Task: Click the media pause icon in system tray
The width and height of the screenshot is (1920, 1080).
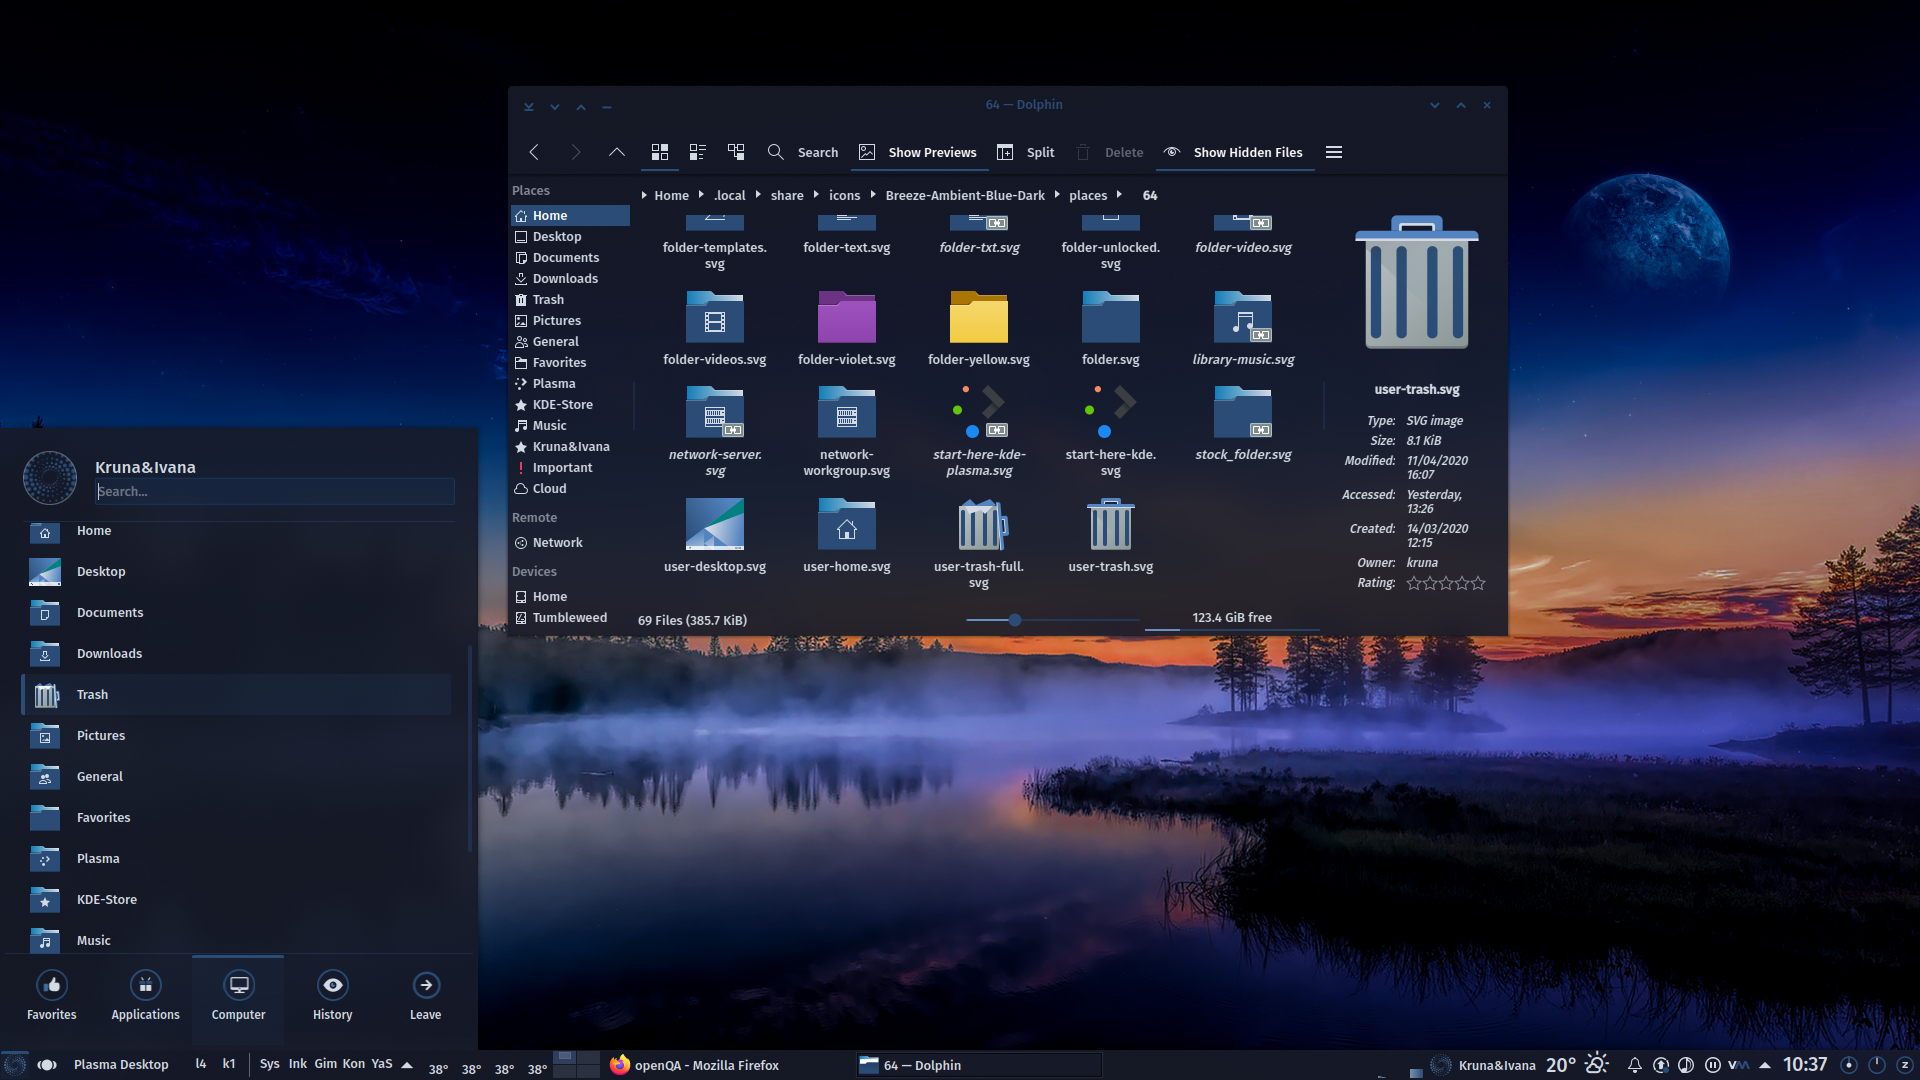Action: (1712, 1065)
